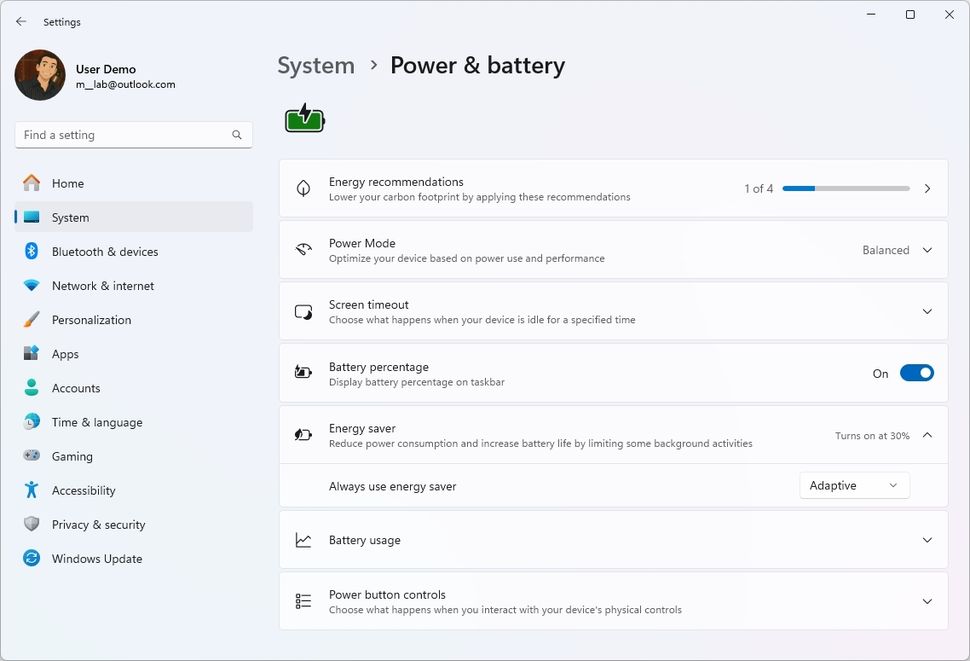The width and height of the screenshot is (970, 661).
Task: Click the back arrow button
Action: (20, 21)
